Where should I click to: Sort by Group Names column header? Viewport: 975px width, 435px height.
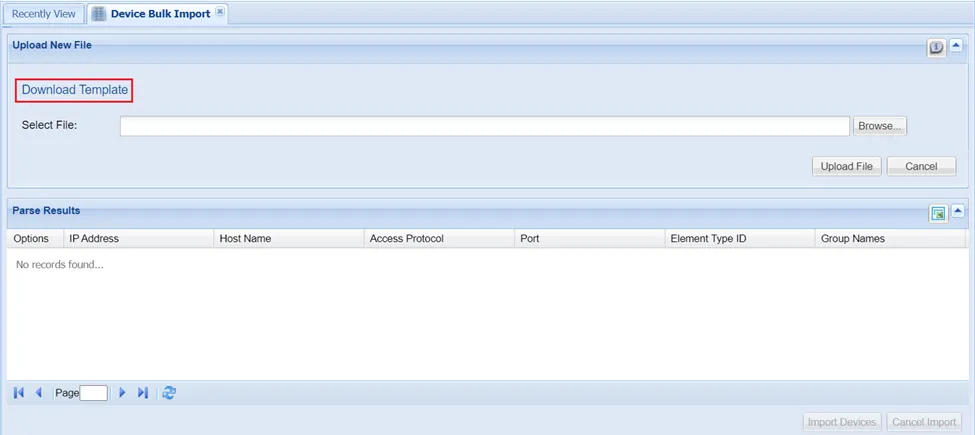click(890, 239)
